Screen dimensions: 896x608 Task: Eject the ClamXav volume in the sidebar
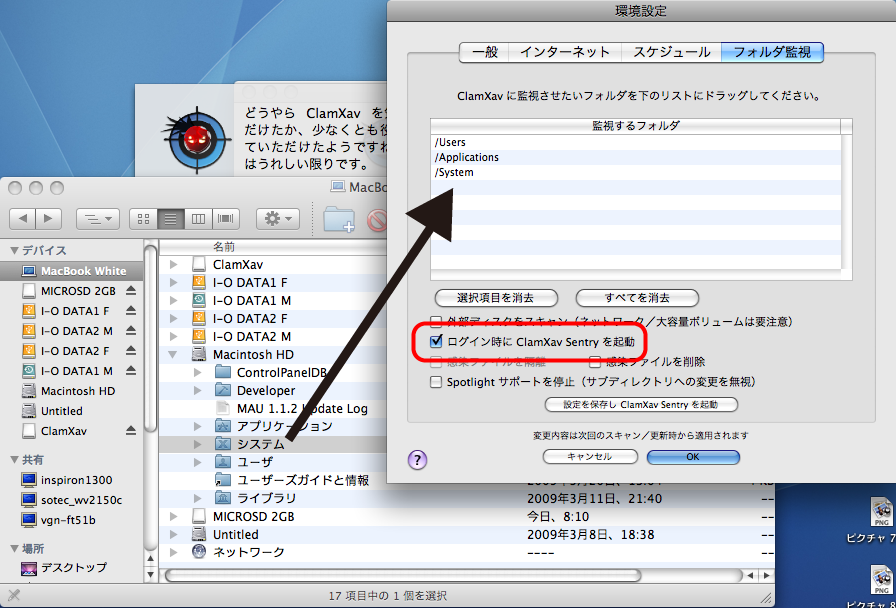[131, 431]
